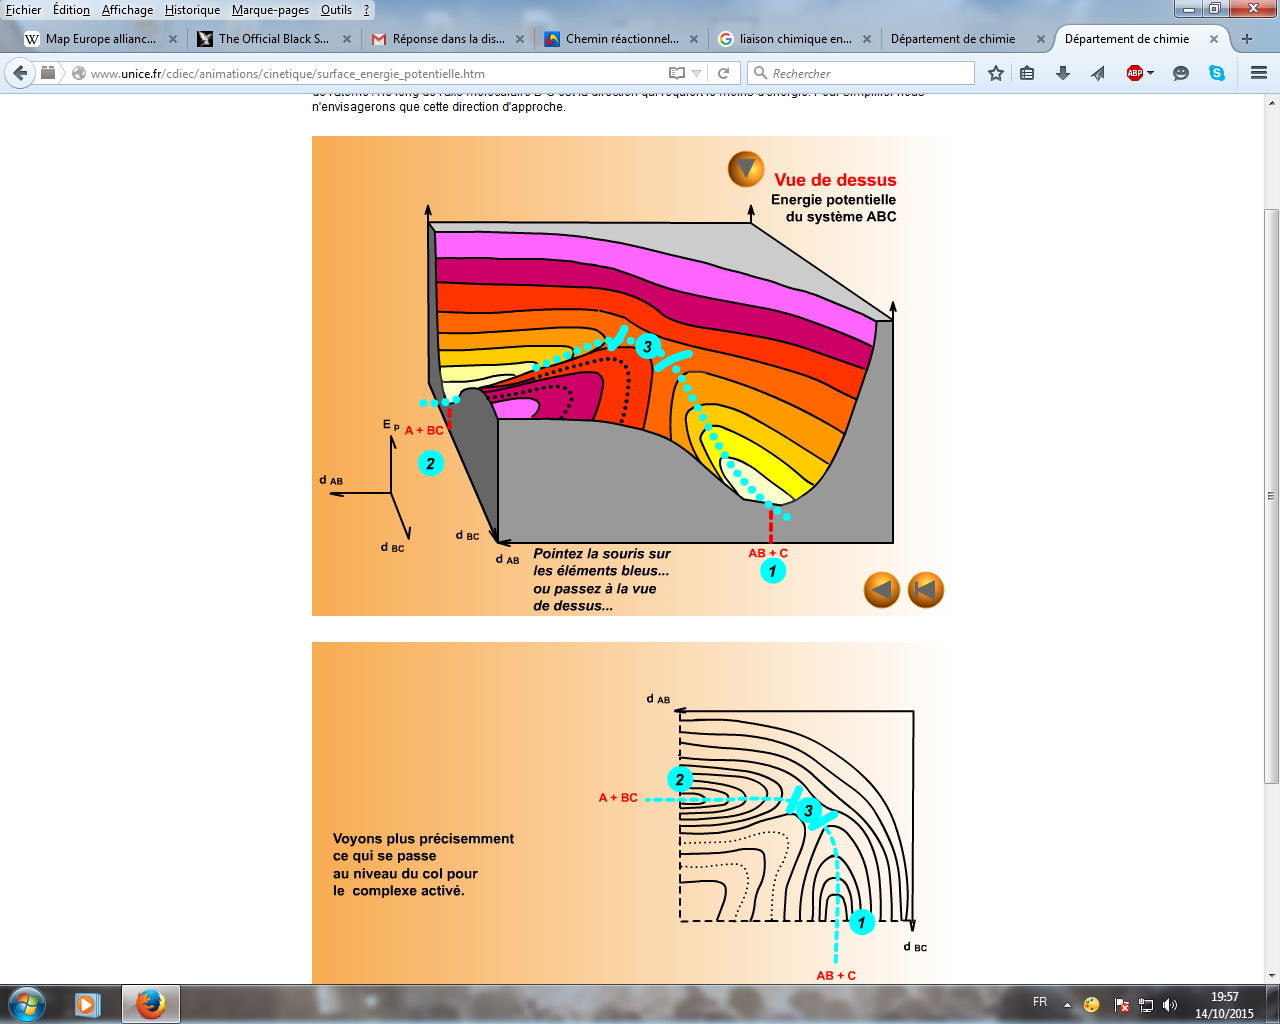This screenshot has width=1280, height=1024.
Task: Open the ? help menu
Action: click(367, 10)
